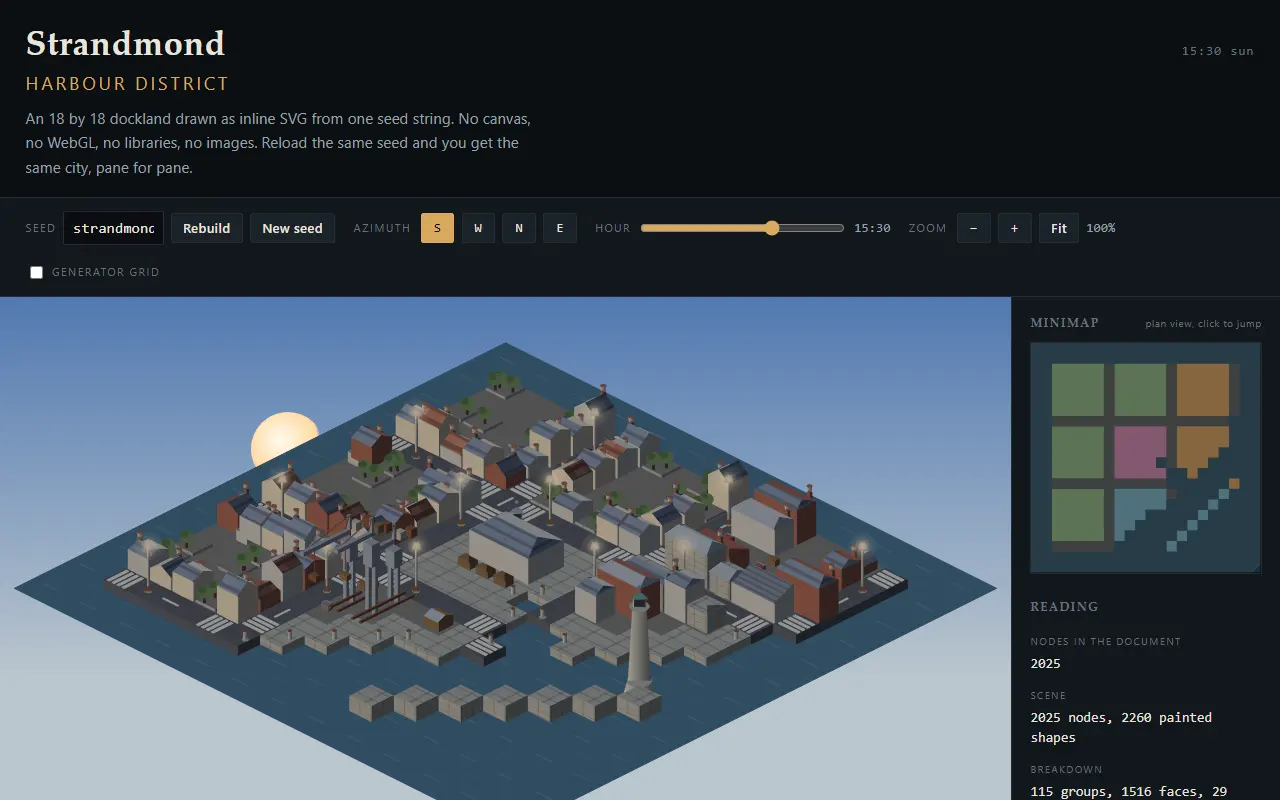This screenshot has width=1280, height=800.
Task: Click the "Nodes in the document" label
Action: pyautogui.click(x=1106, y=642)
